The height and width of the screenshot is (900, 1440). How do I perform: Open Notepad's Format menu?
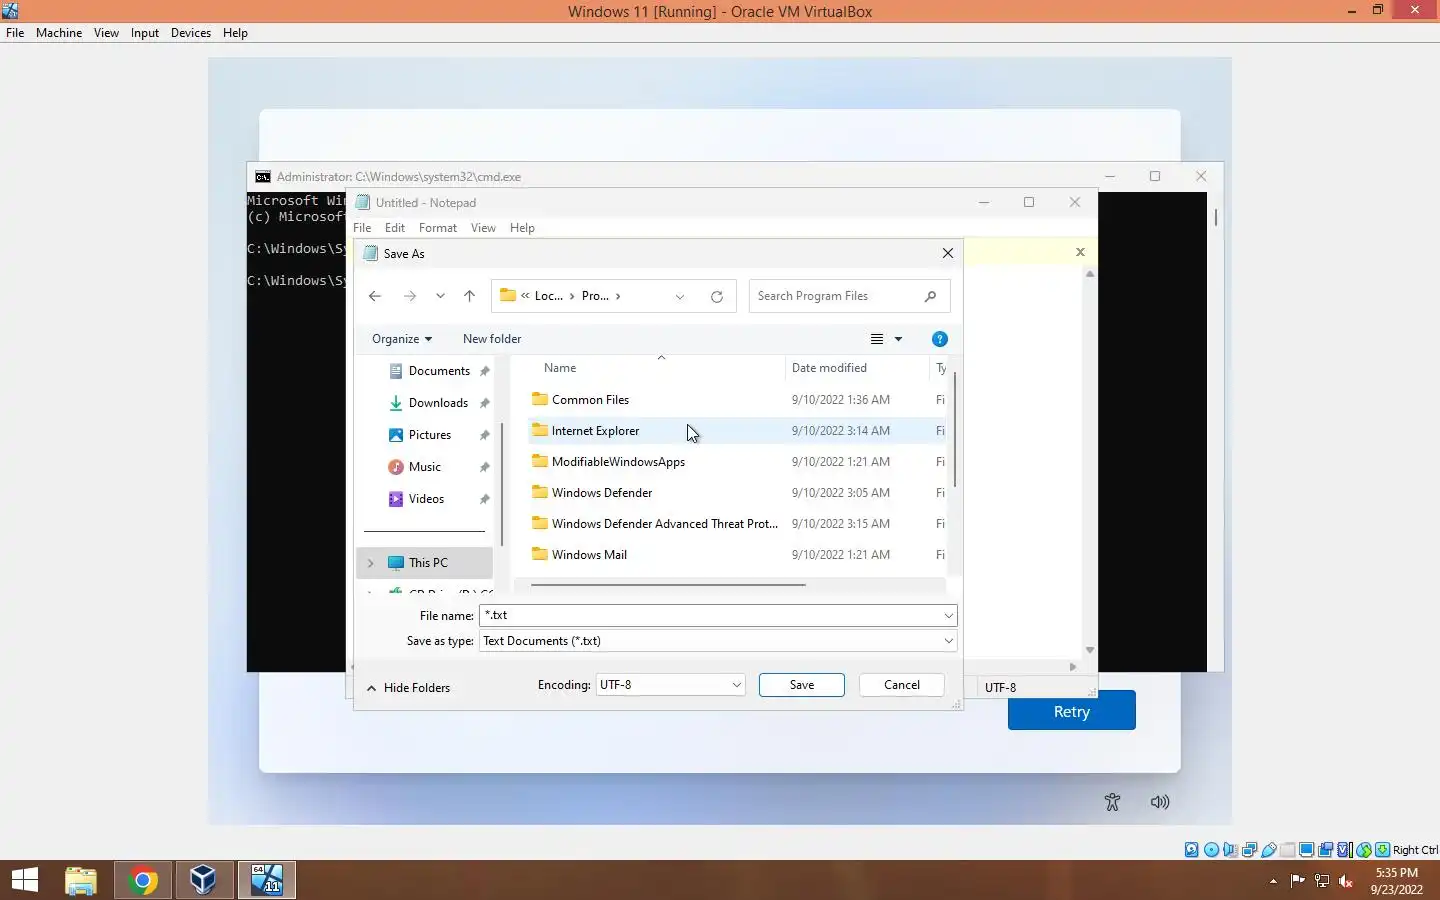(438, 228)
